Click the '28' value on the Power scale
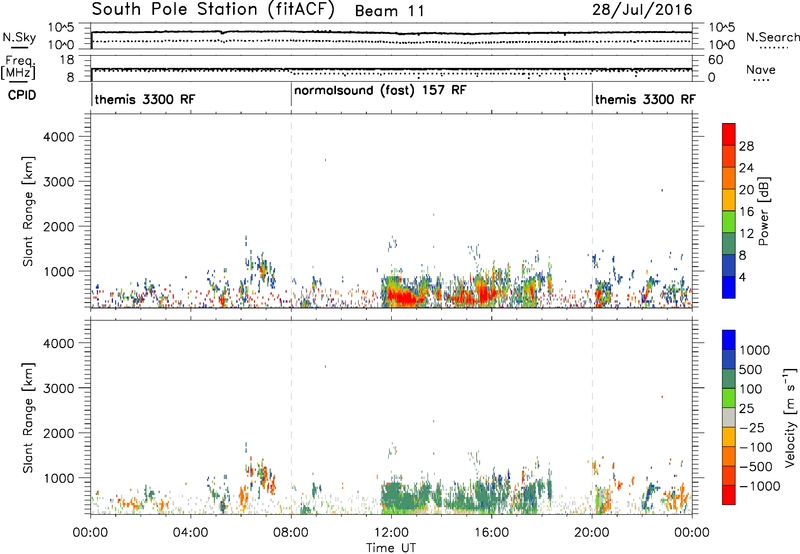This screenshot has height=554, width=800. (x=746, y=146)
